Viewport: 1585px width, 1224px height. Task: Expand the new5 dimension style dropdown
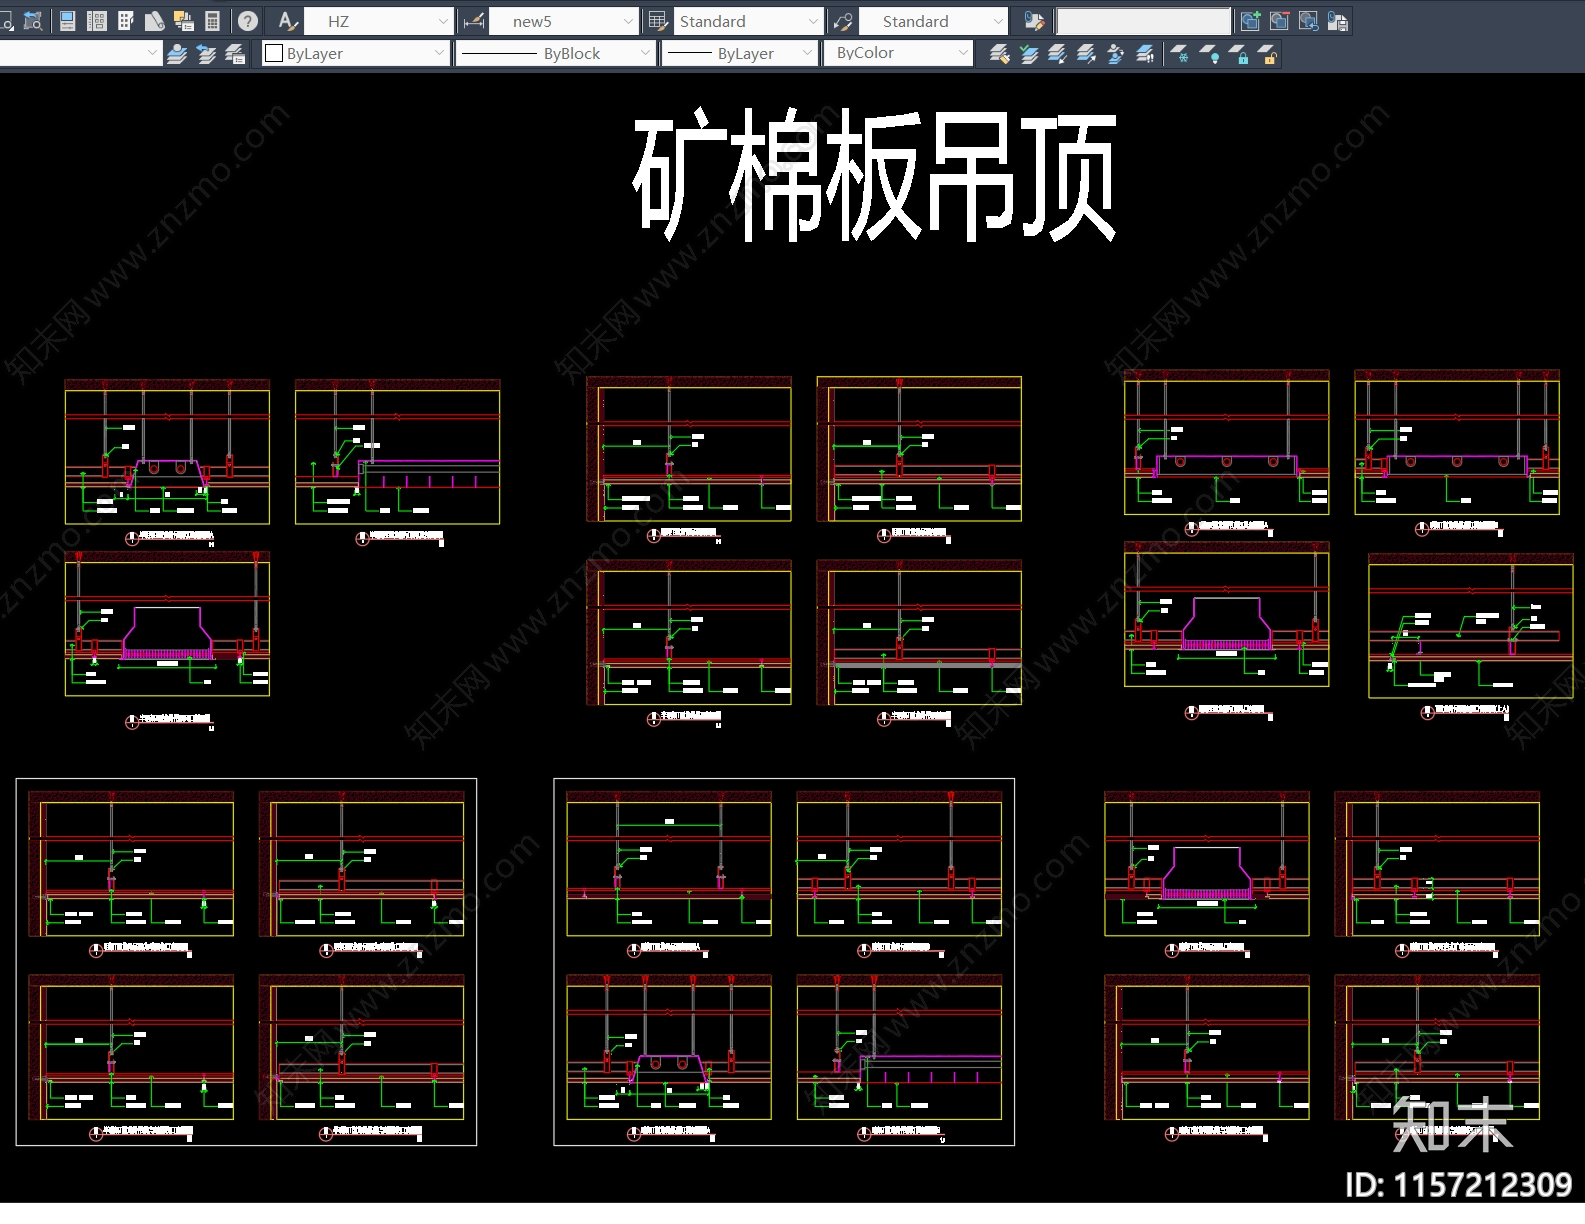pyautogui.click(x=627, y=21)
